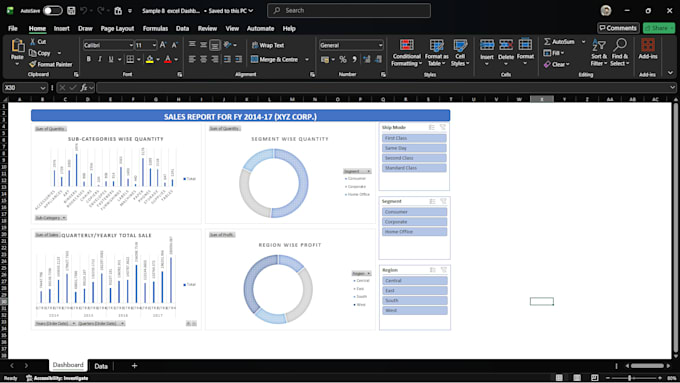
Task: Click the Delete cells icon
Action: 506,45
